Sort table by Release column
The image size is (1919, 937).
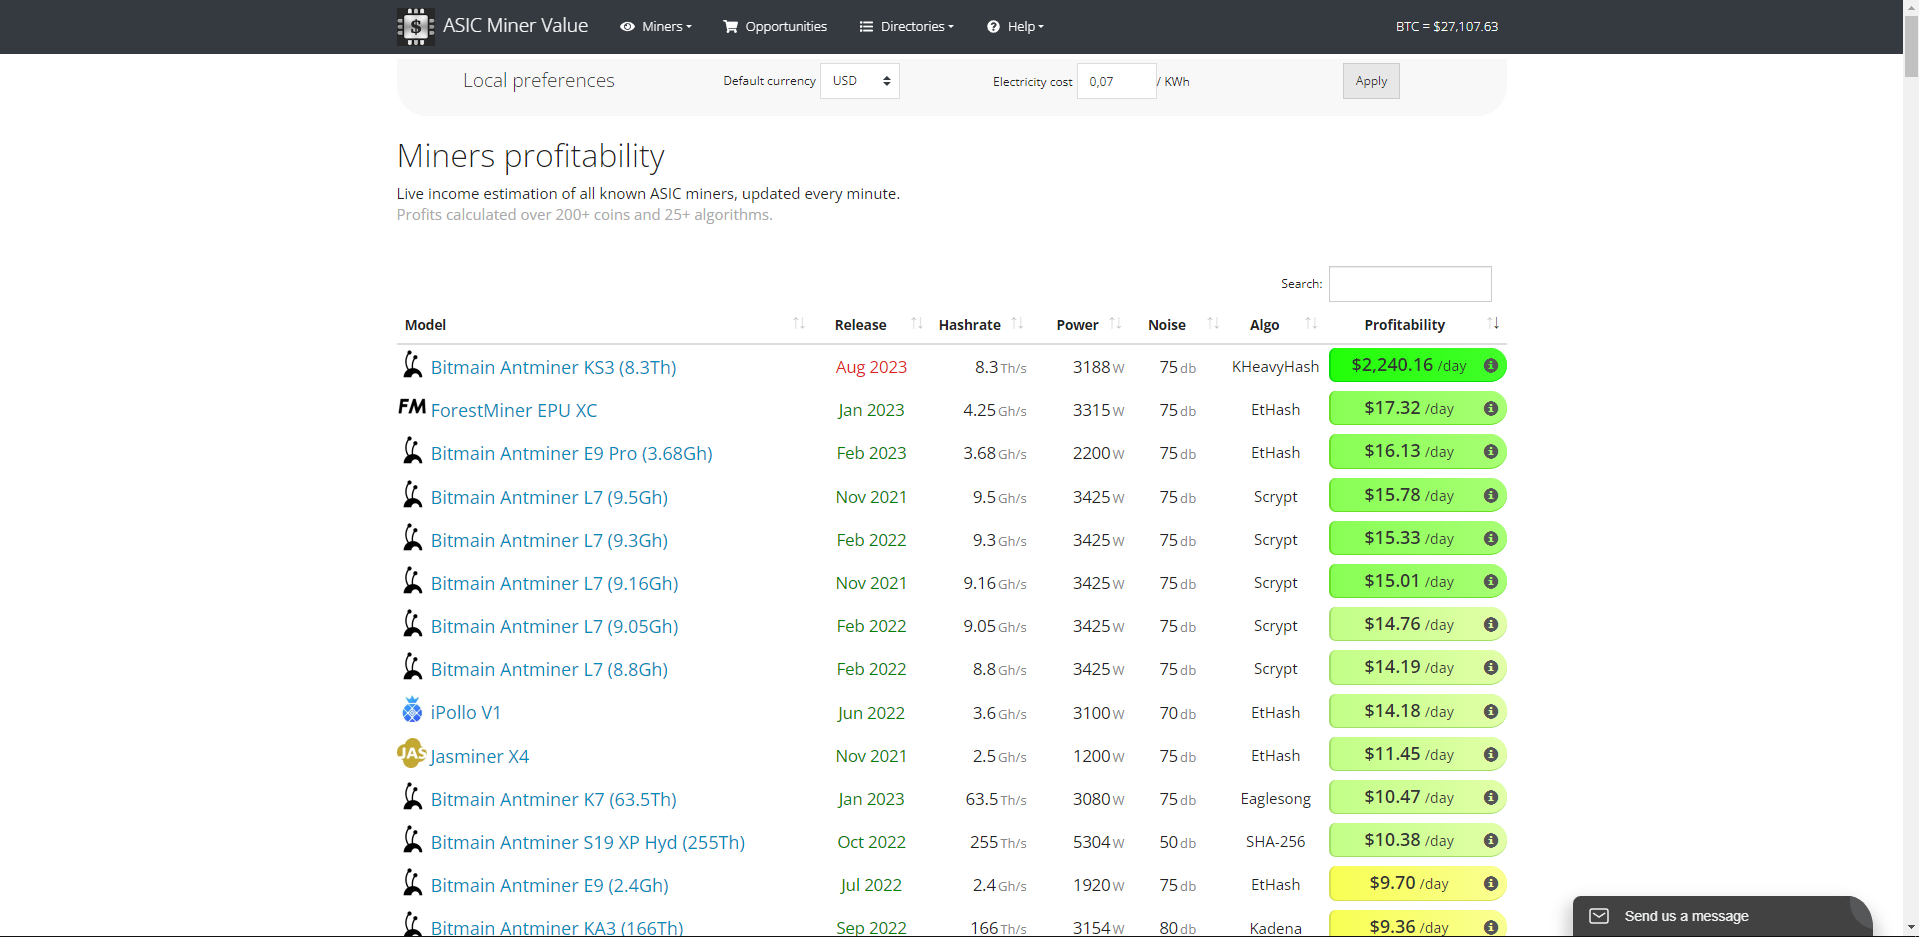click(x=873, y=325)
